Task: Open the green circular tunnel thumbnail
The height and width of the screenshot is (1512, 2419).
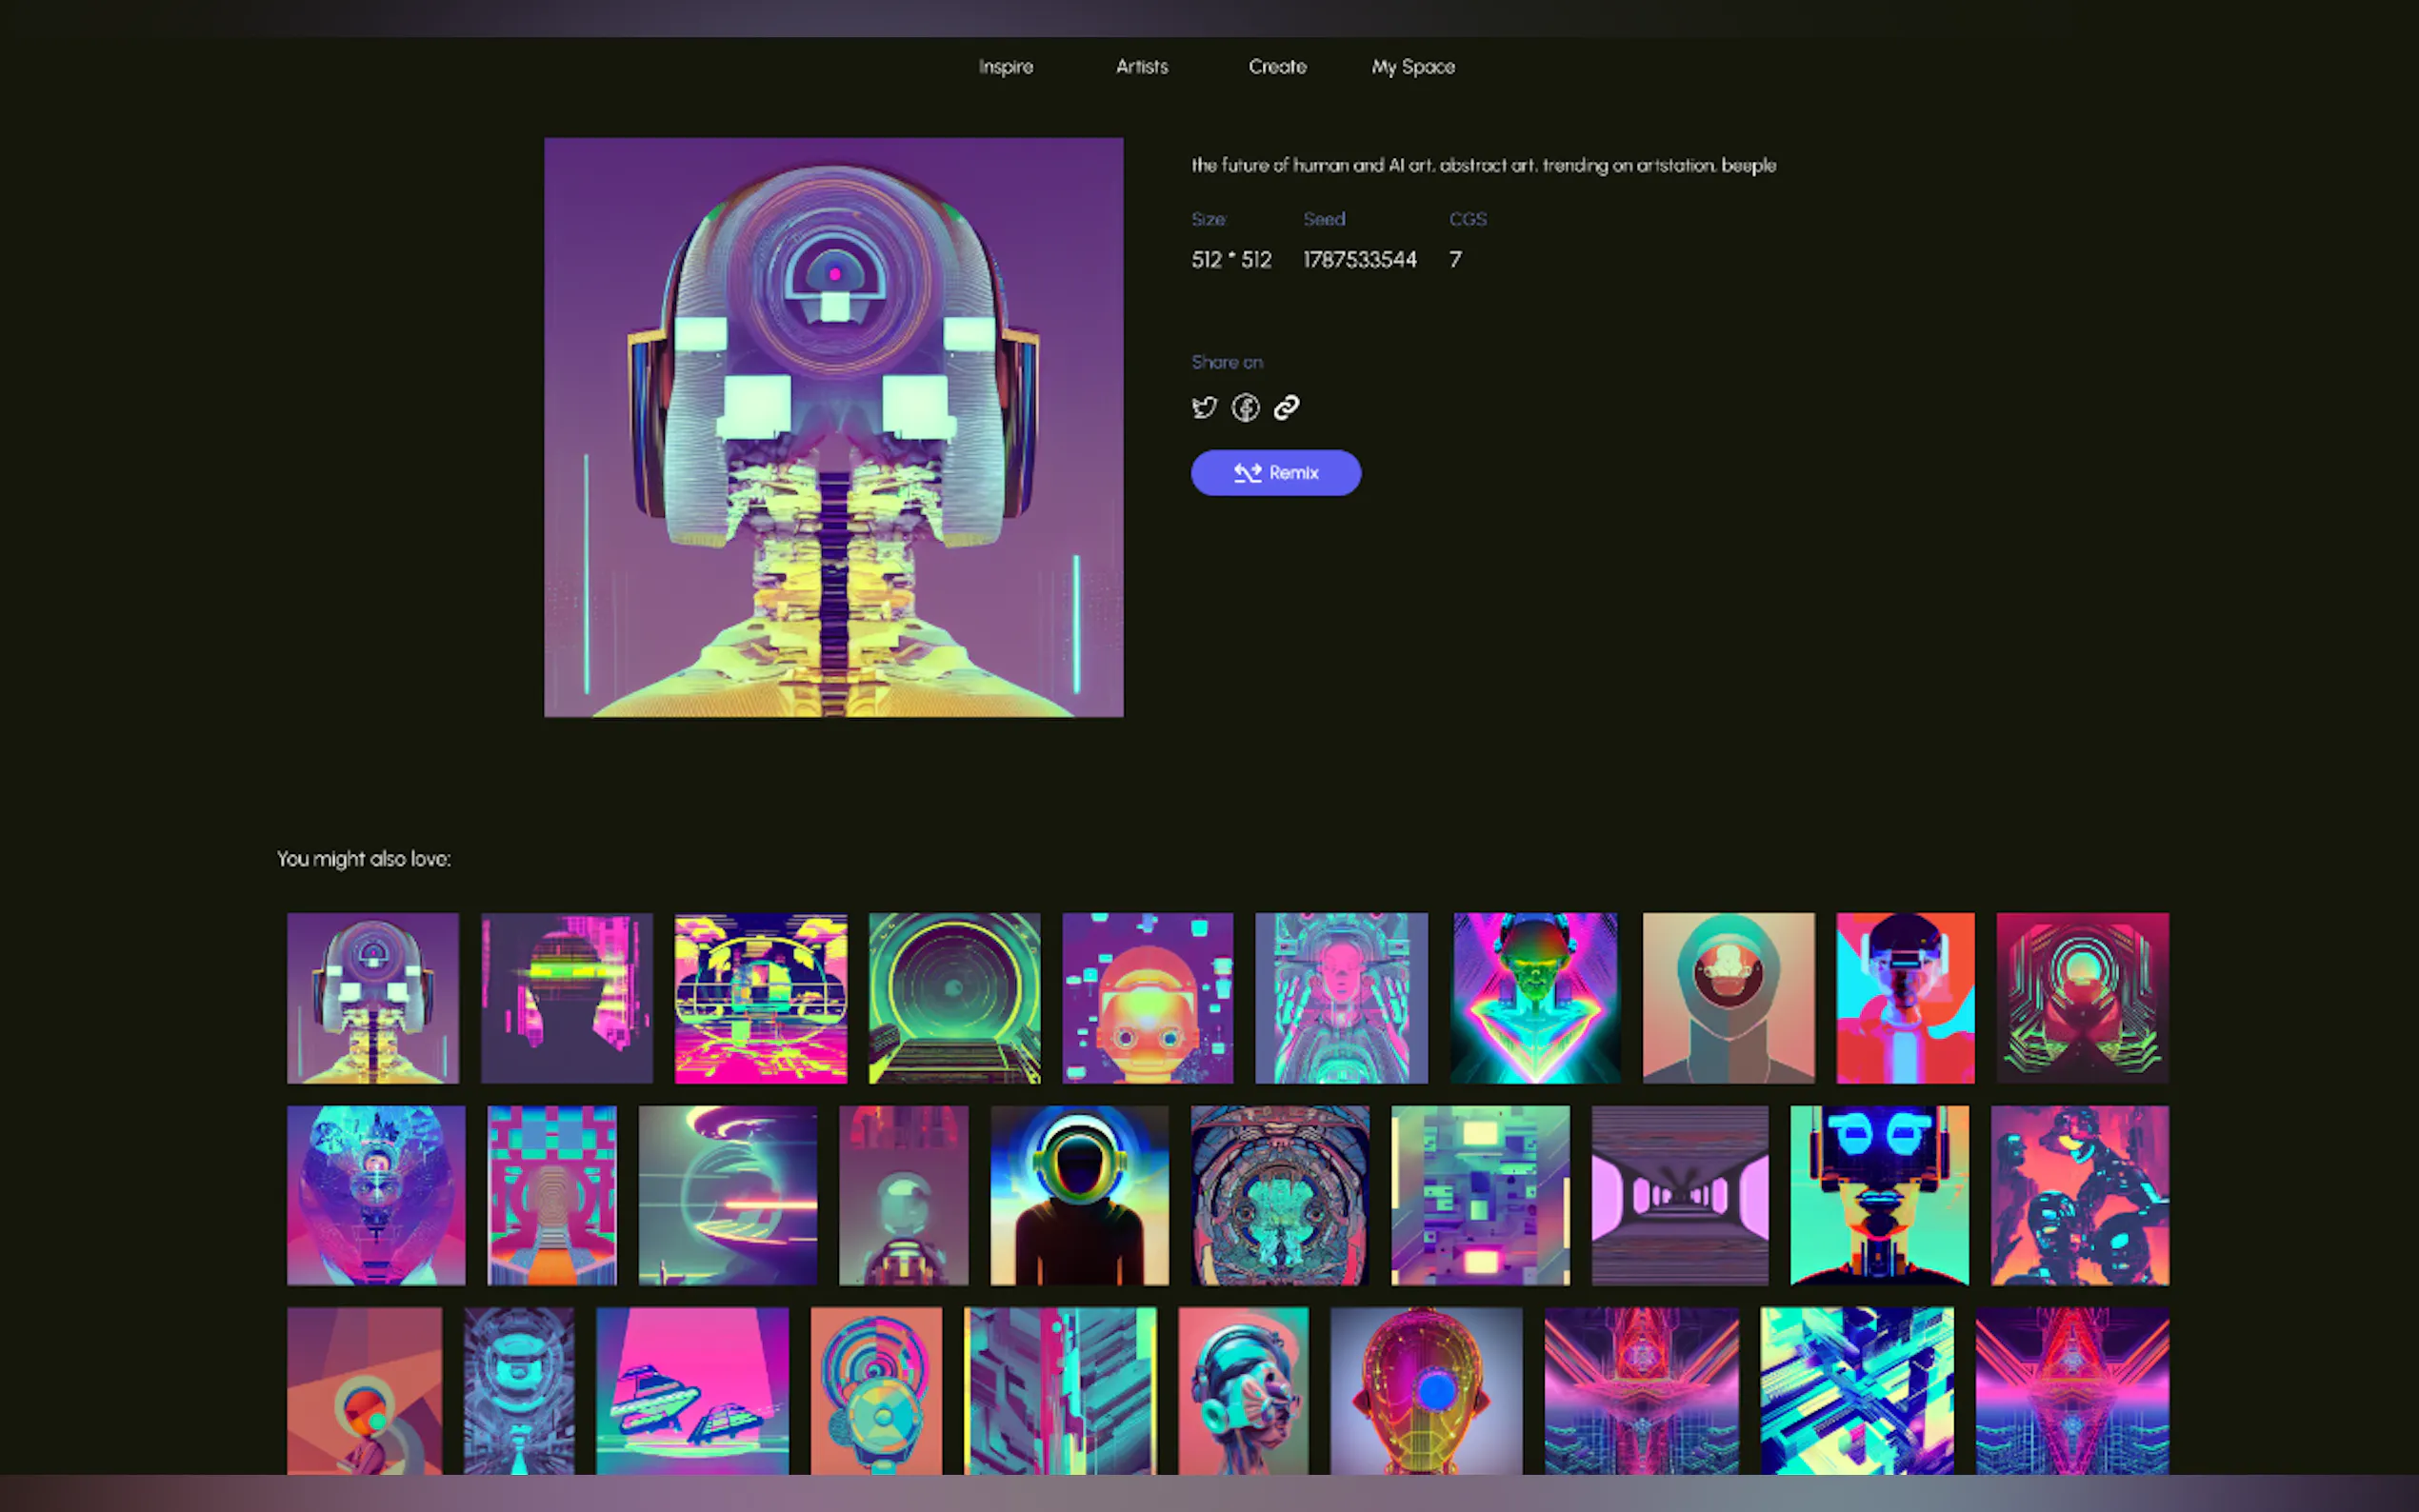Action: [954, 997]
